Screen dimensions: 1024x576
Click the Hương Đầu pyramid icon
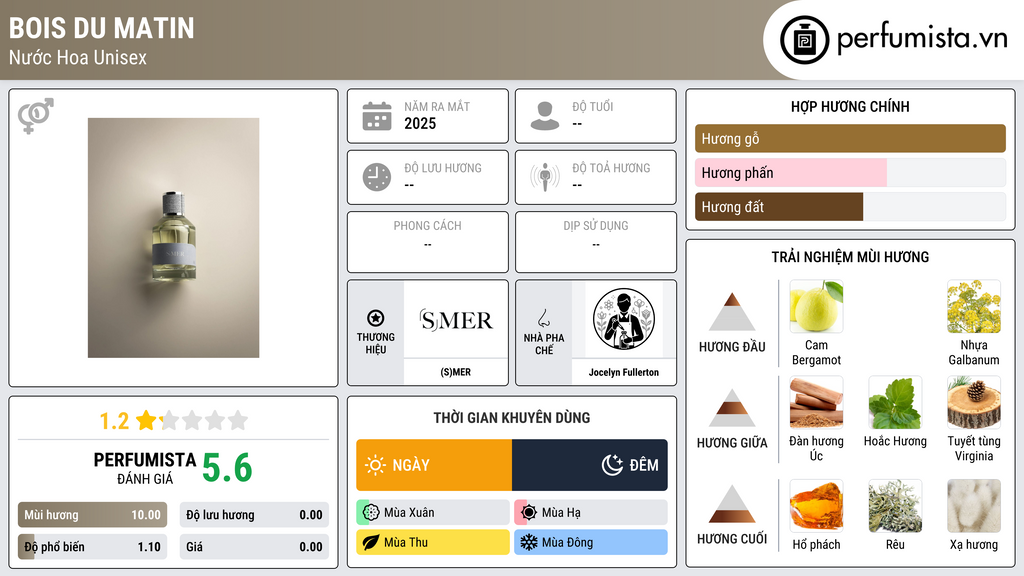(x=732, y=312)
